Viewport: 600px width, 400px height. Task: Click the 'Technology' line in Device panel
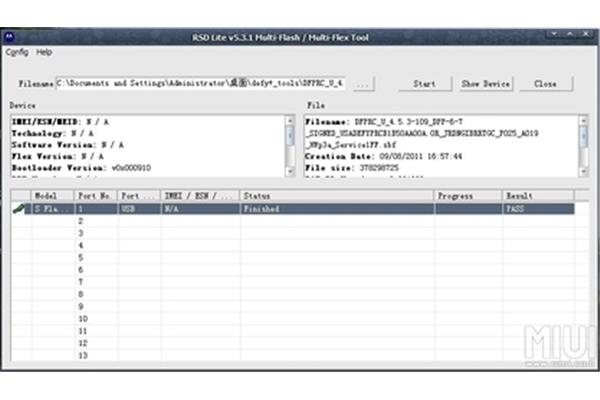[x=52, y=133]
